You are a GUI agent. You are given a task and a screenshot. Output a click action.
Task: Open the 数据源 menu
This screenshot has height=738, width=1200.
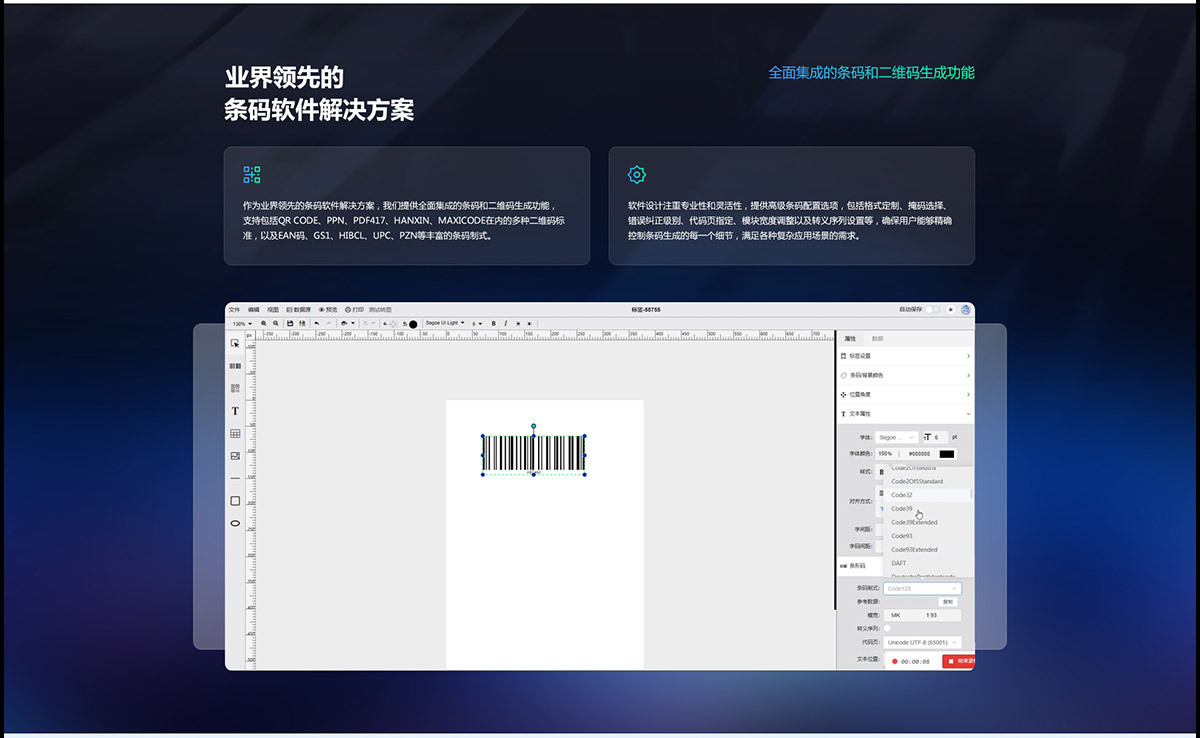coord(298,310)
